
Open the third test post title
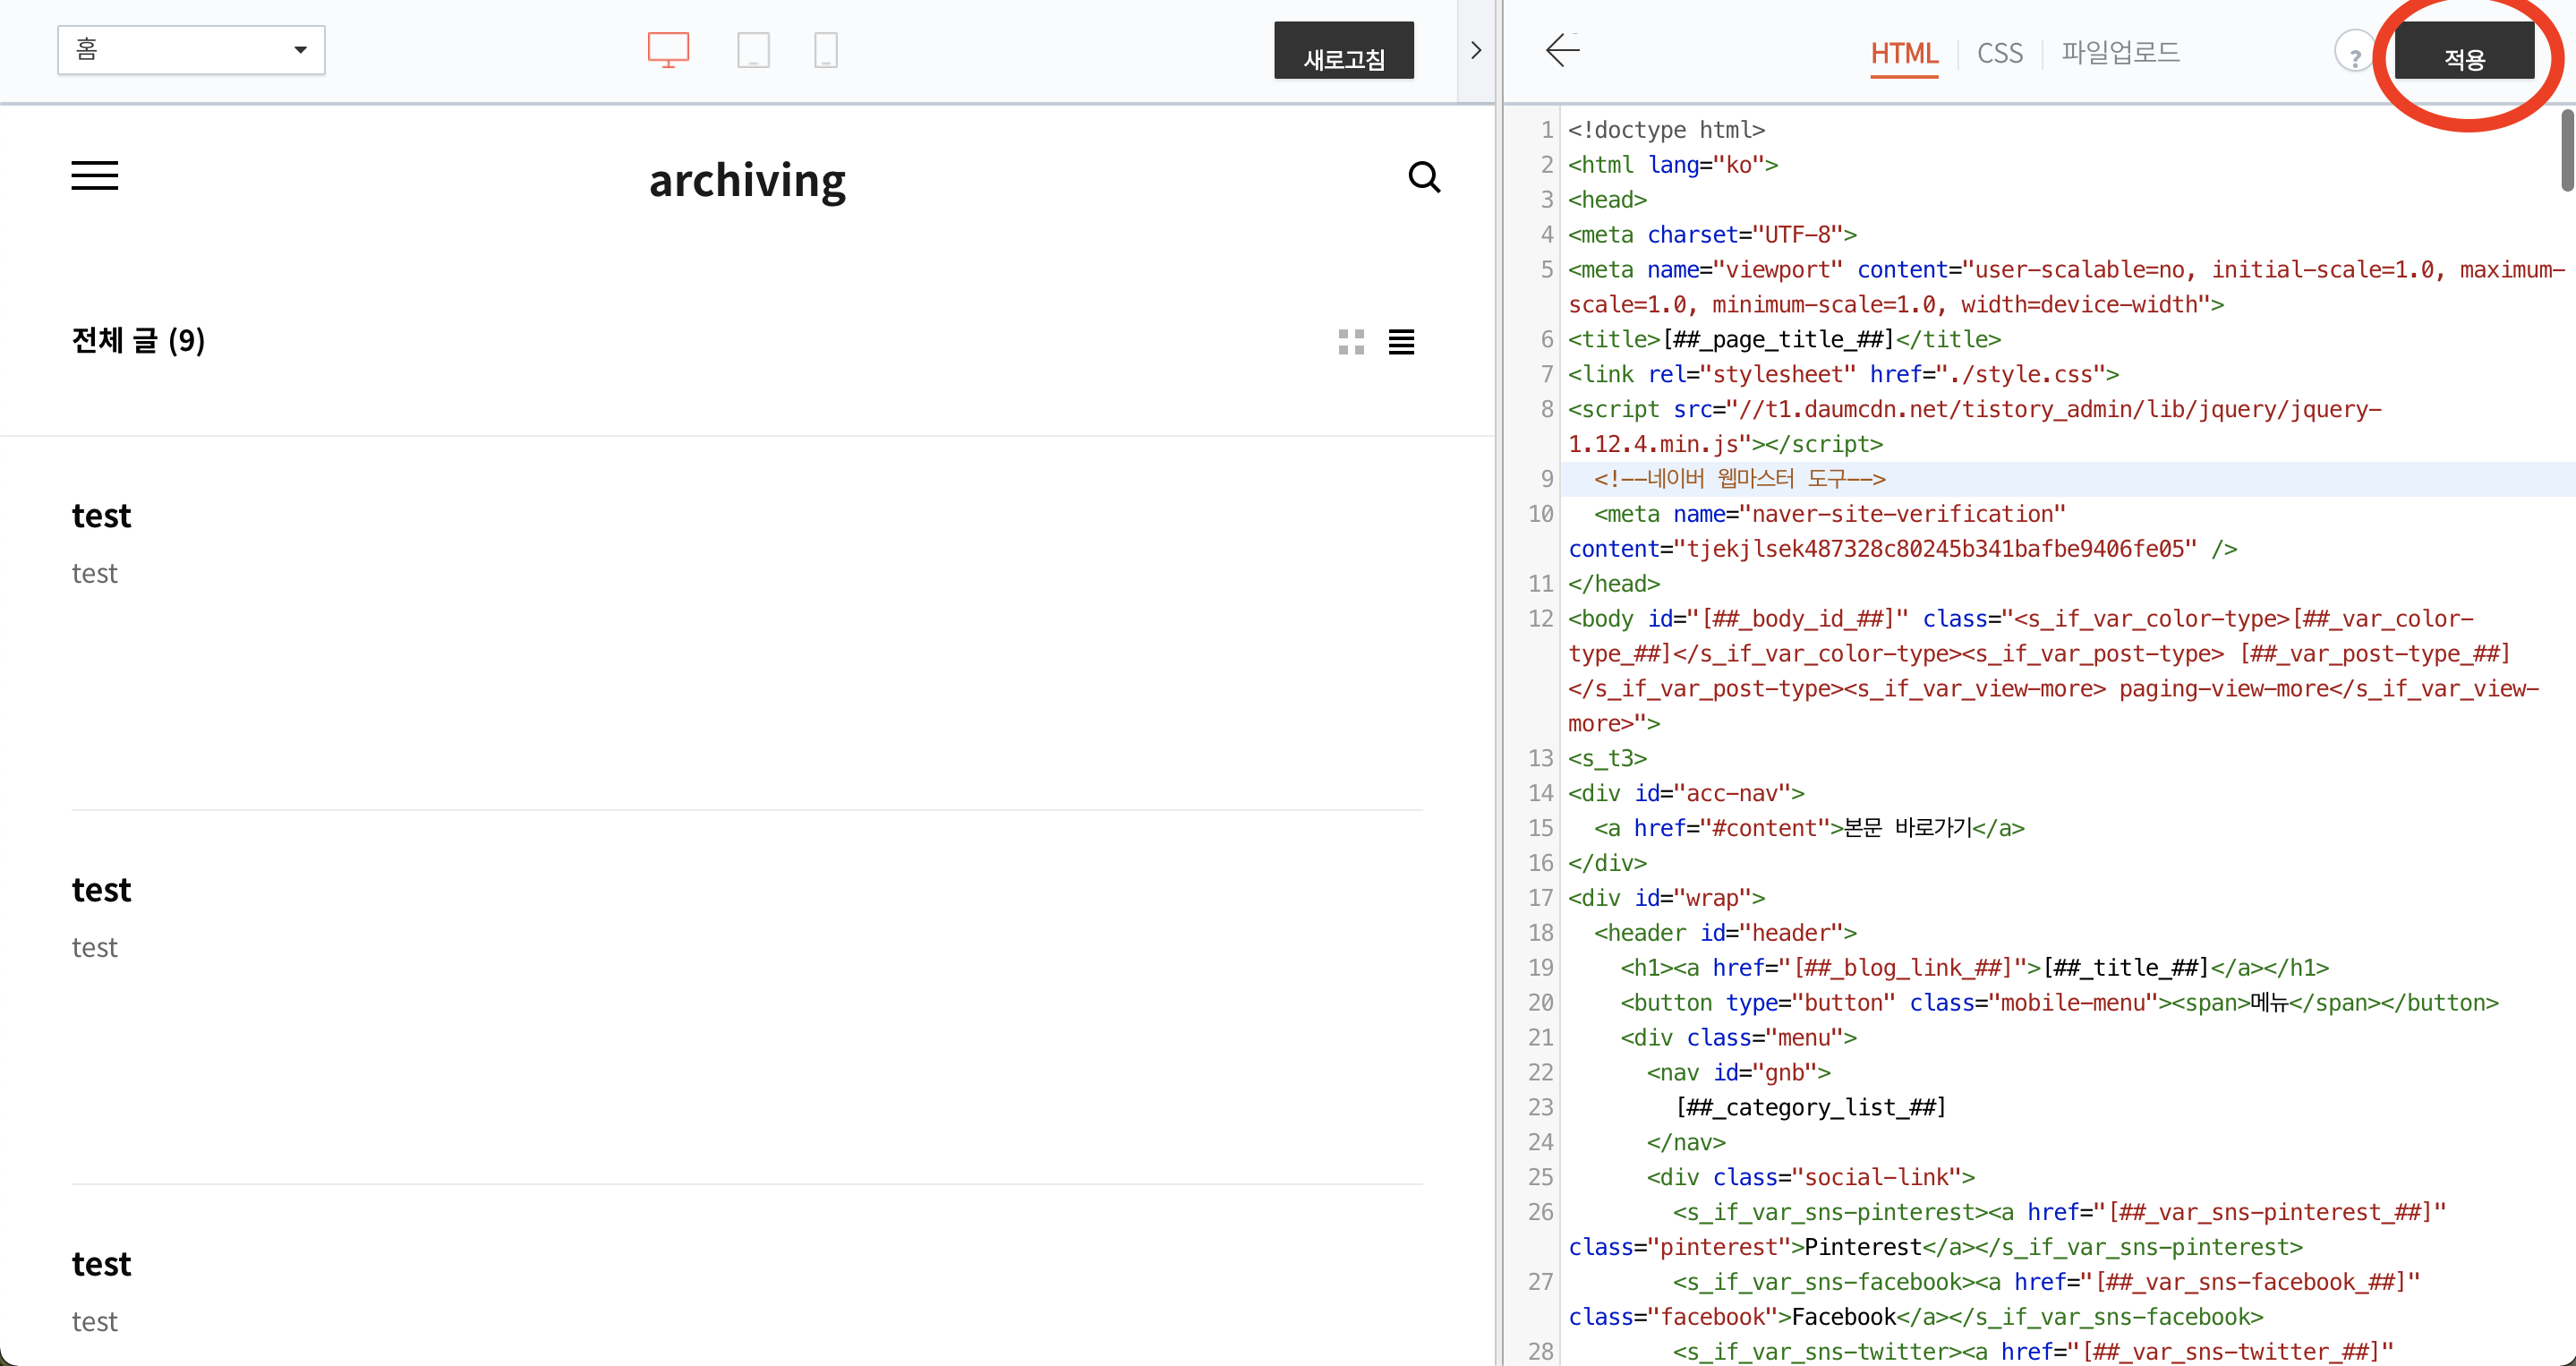101,1263
